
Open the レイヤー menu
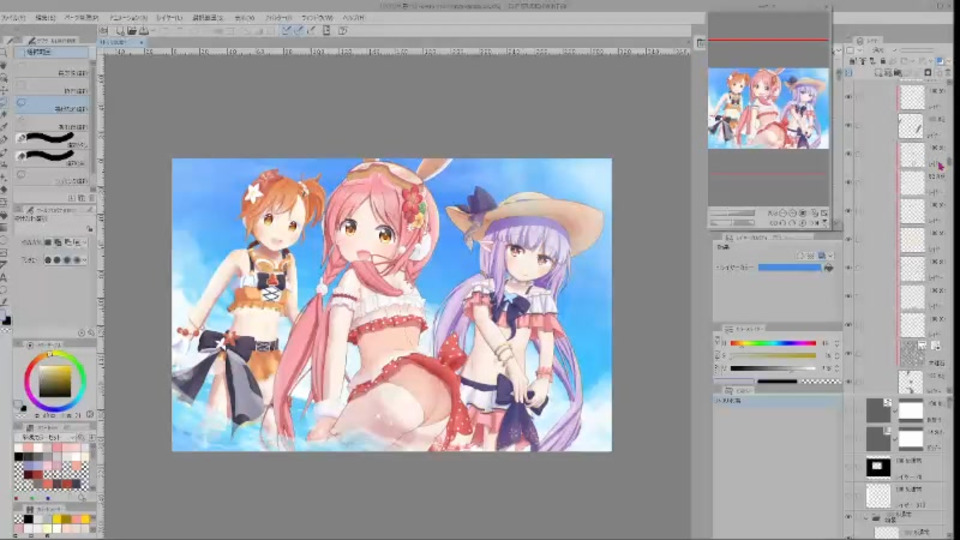click(x=169, y=18)
